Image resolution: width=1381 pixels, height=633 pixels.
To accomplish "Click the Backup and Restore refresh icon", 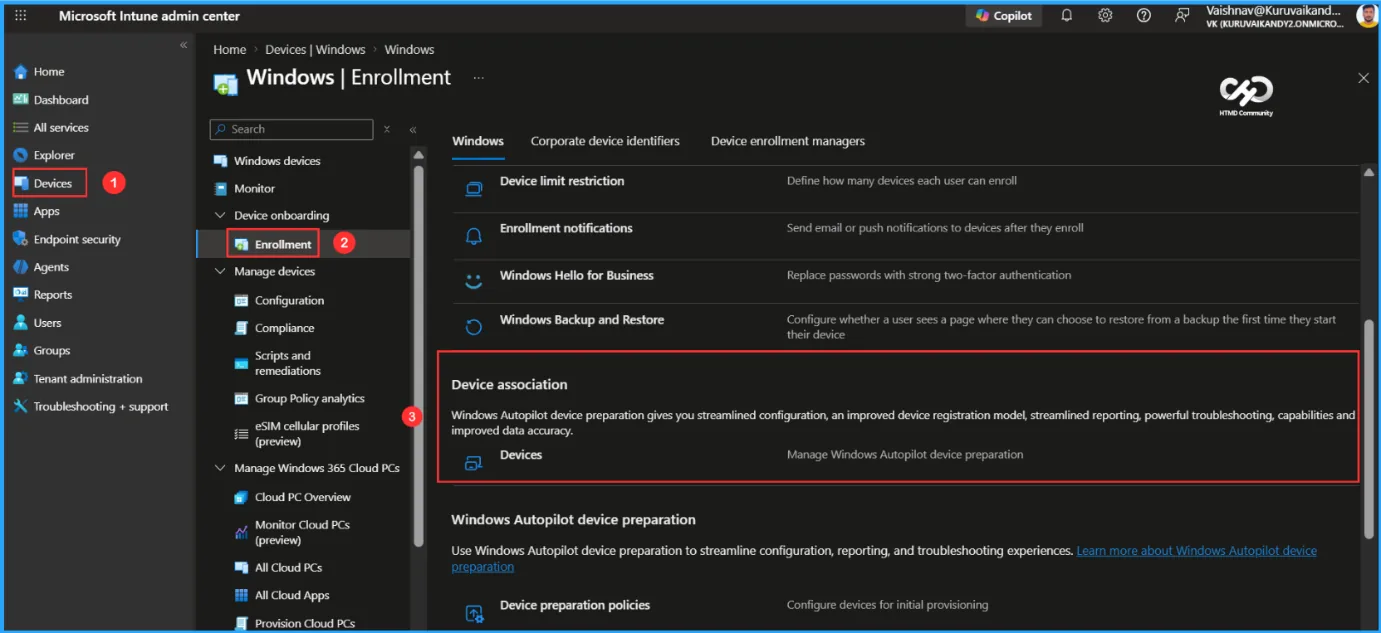I will tap(475, 326).
